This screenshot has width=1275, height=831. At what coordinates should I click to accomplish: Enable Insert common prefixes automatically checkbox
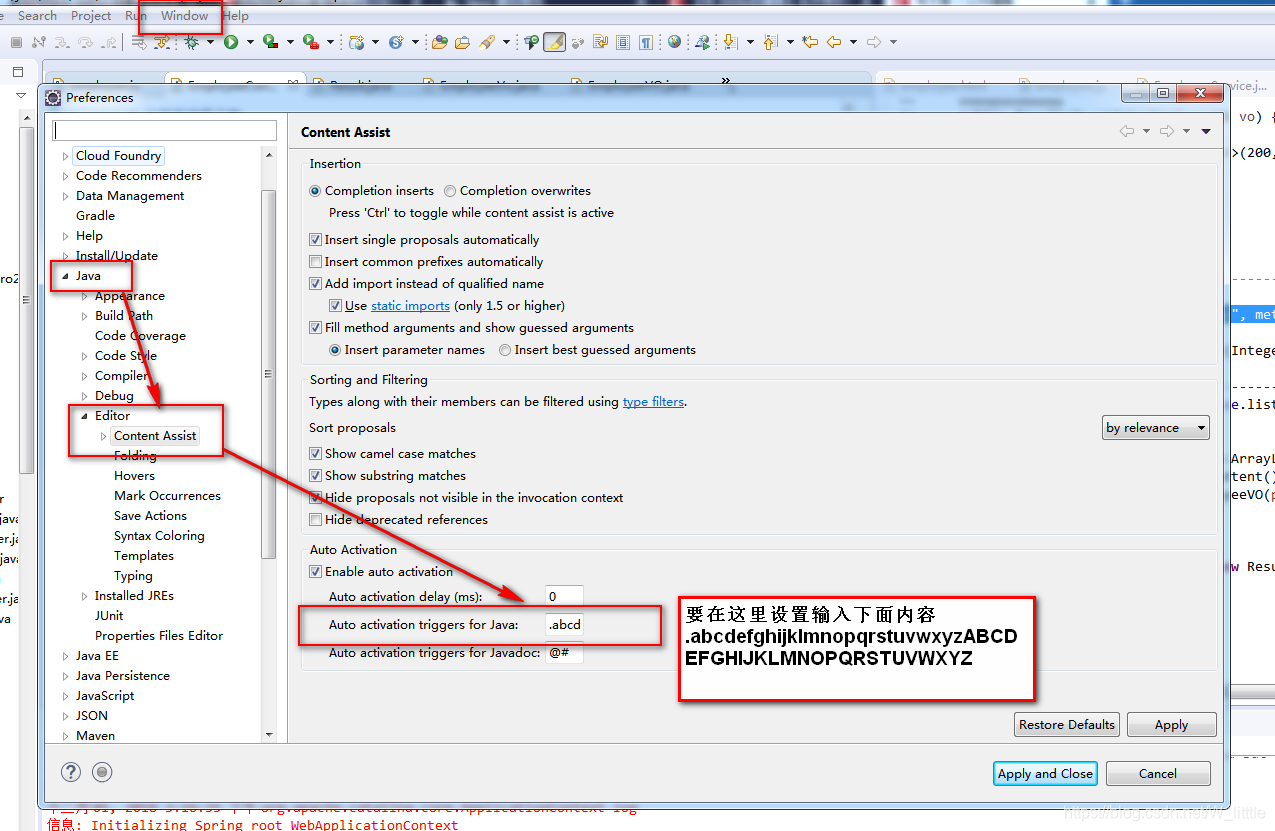tap(316, 262)
